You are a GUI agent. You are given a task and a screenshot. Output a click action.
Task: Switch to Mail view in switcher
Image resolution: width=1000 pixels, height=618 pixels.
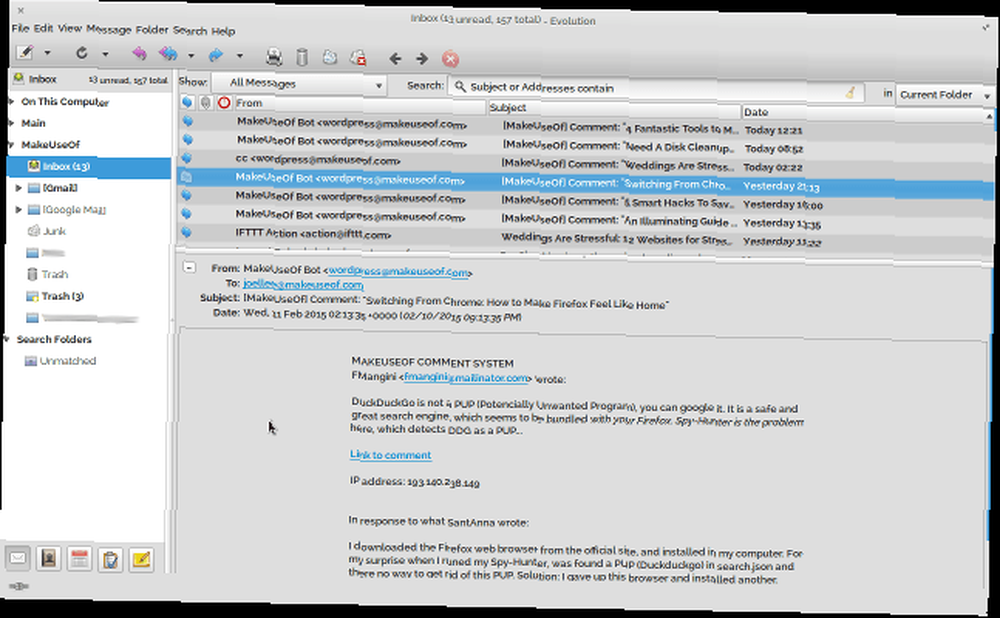pyautogui.click(x=18, y=558)
